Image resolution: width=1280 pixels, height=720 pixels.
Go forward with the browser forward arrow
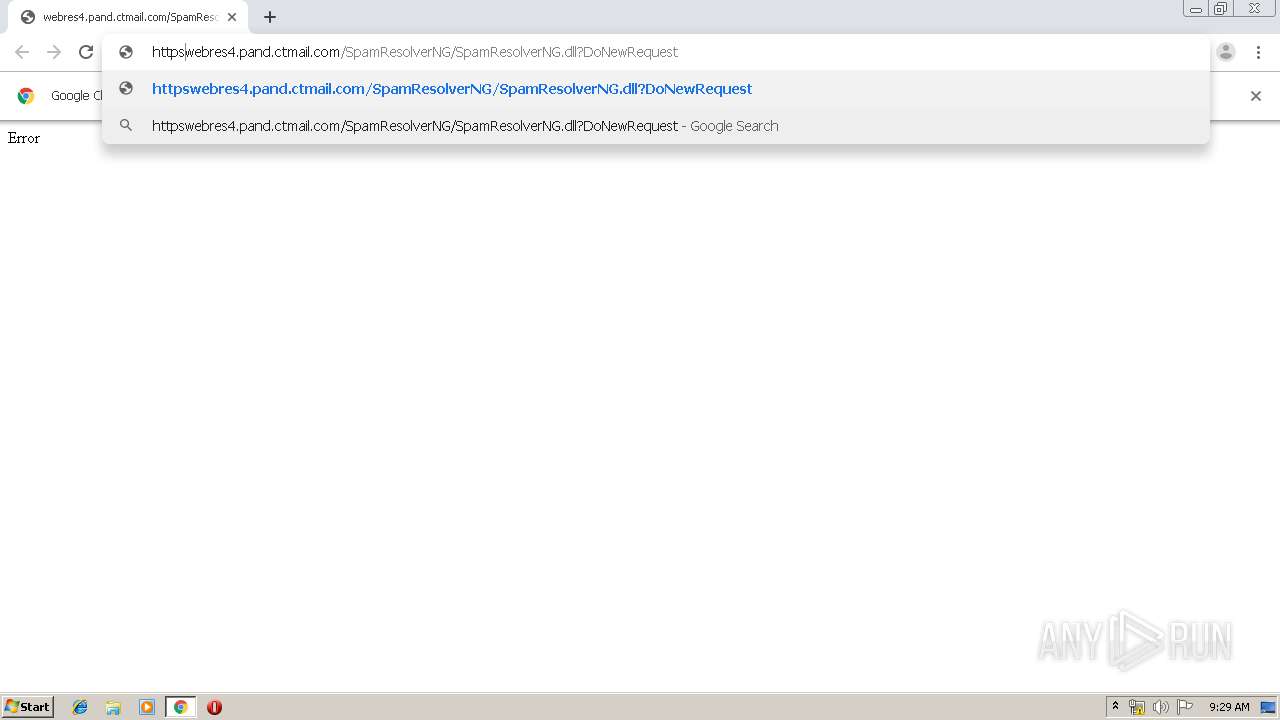tap(54, 52)
